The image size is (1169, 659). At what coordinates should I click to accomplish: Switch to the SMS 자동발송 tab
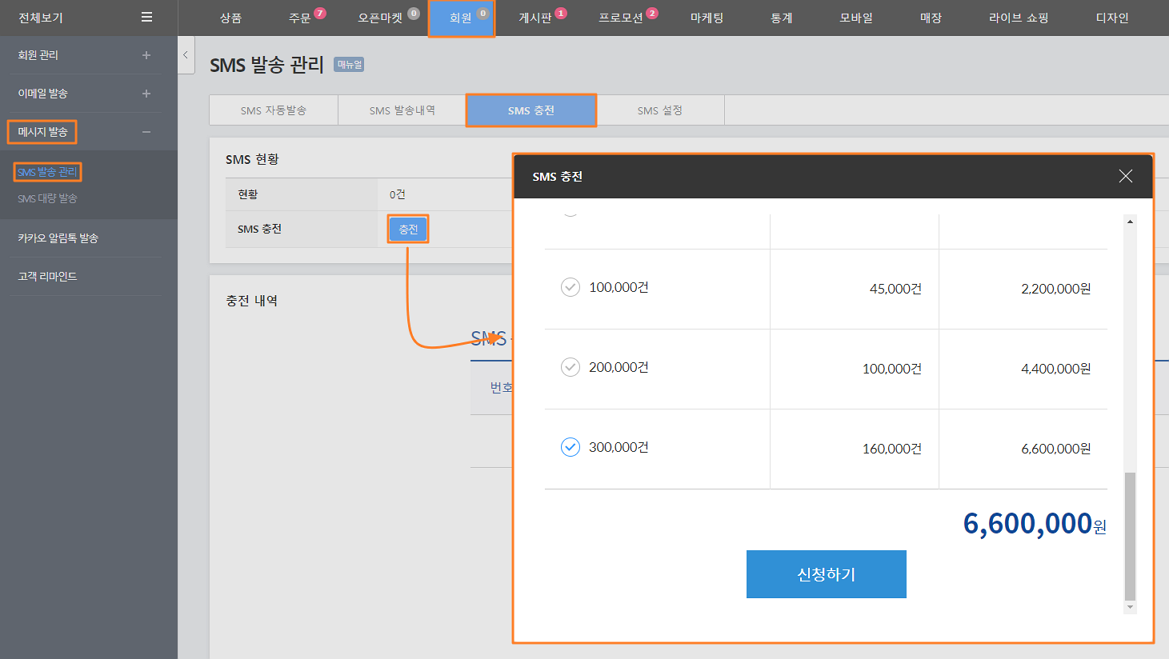pyautogui.click(x=274, y=110)
